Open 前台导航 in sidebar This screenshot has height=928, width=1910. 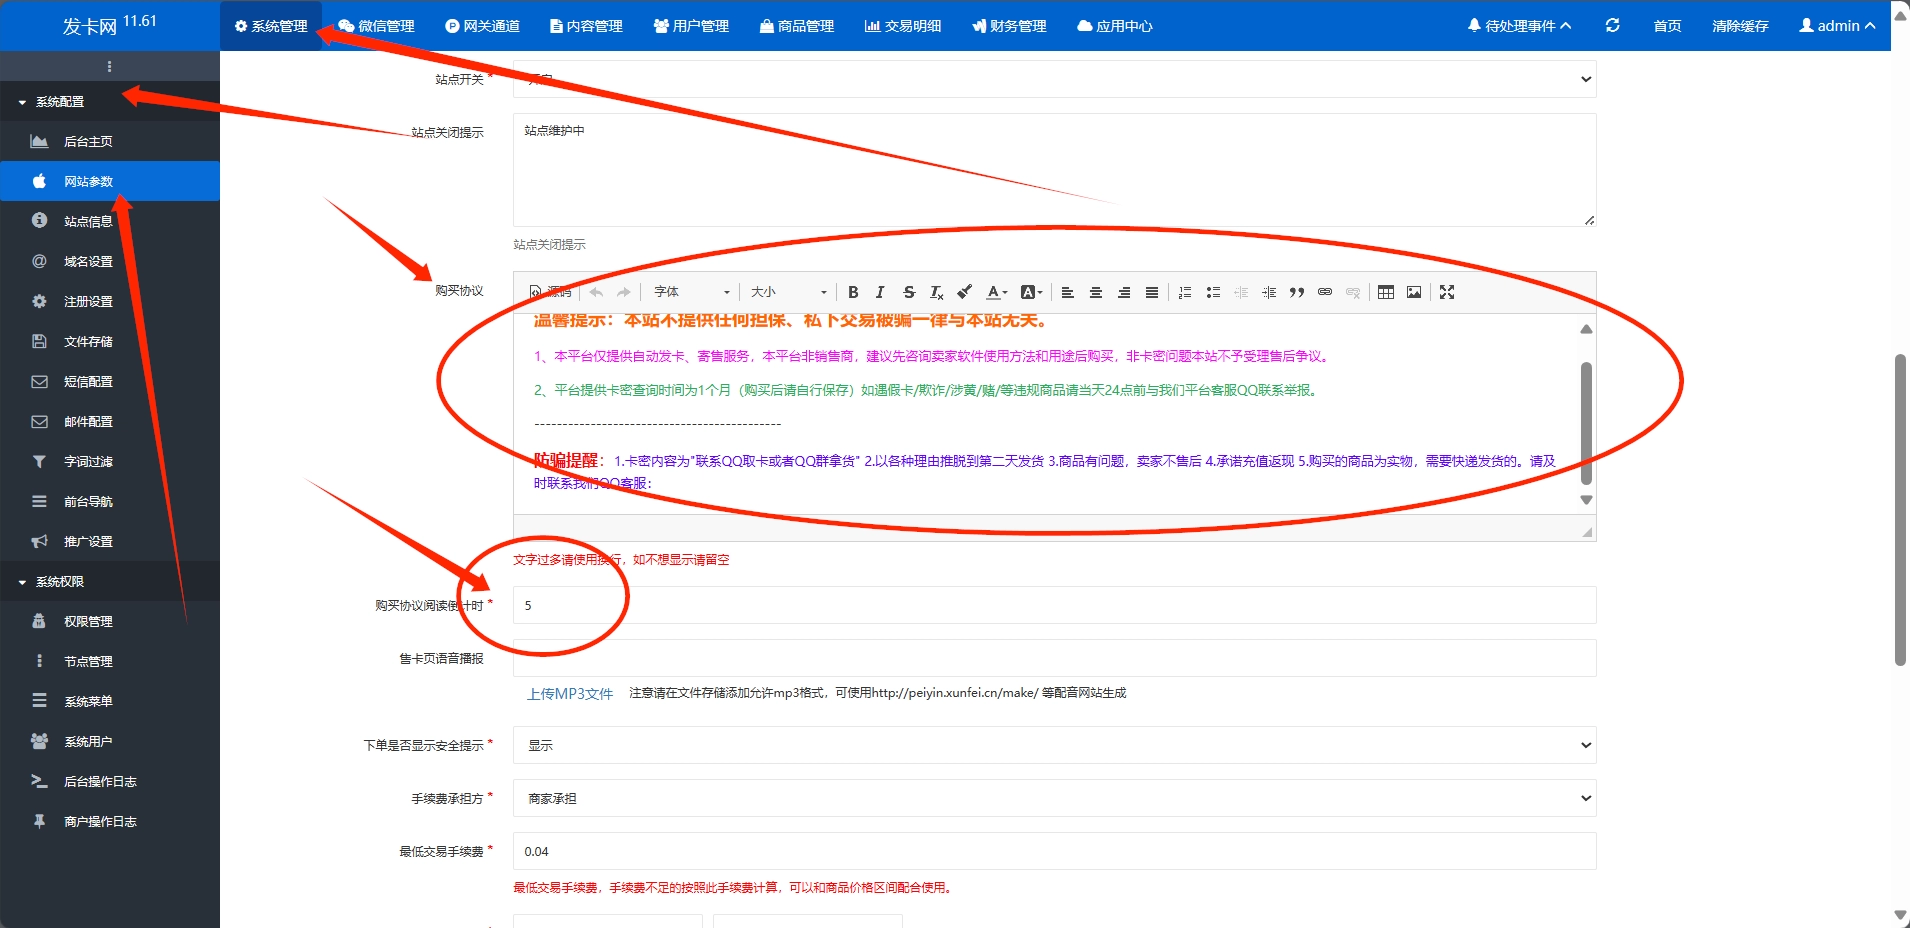coord(110,501)
